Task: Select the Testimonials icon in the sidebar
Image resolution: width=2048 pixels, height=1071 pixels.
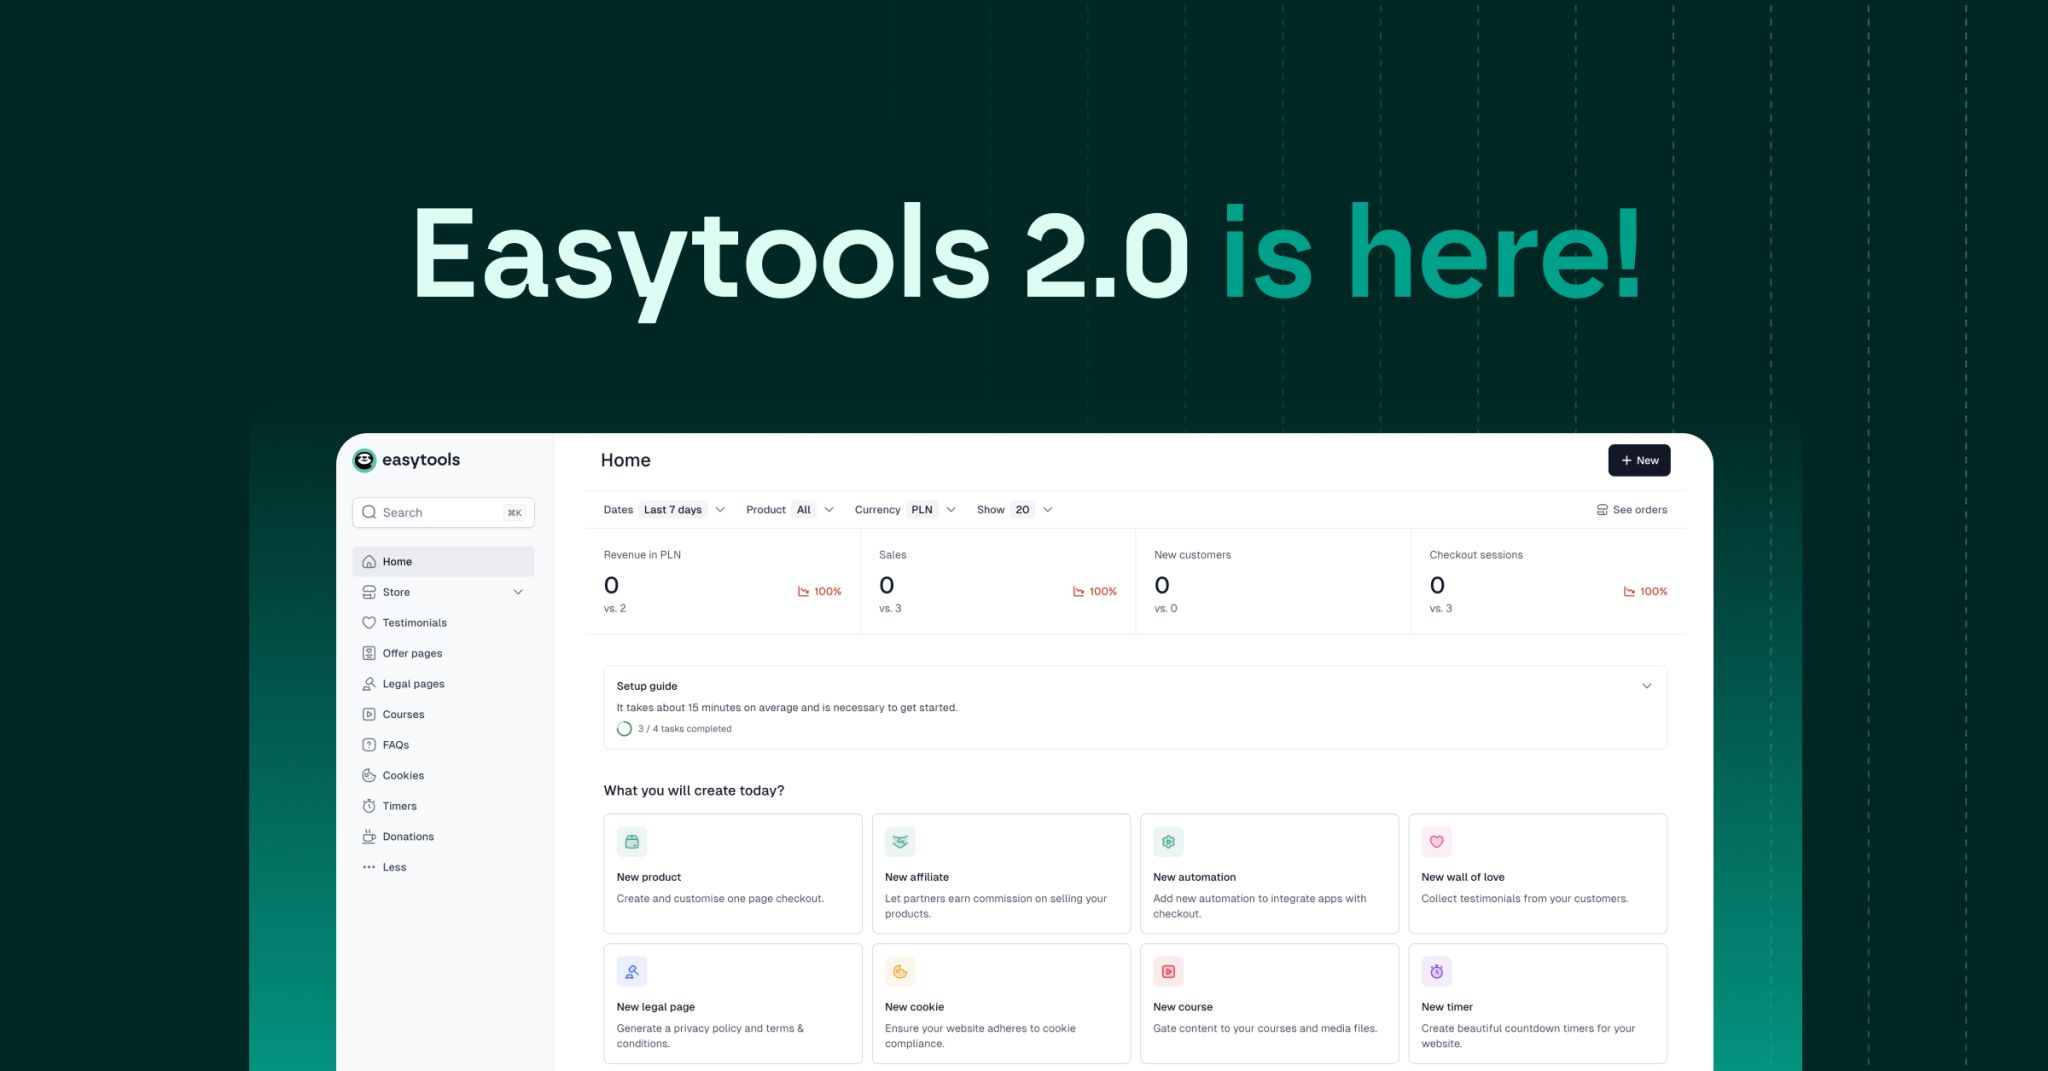Action: click(369, 622)
